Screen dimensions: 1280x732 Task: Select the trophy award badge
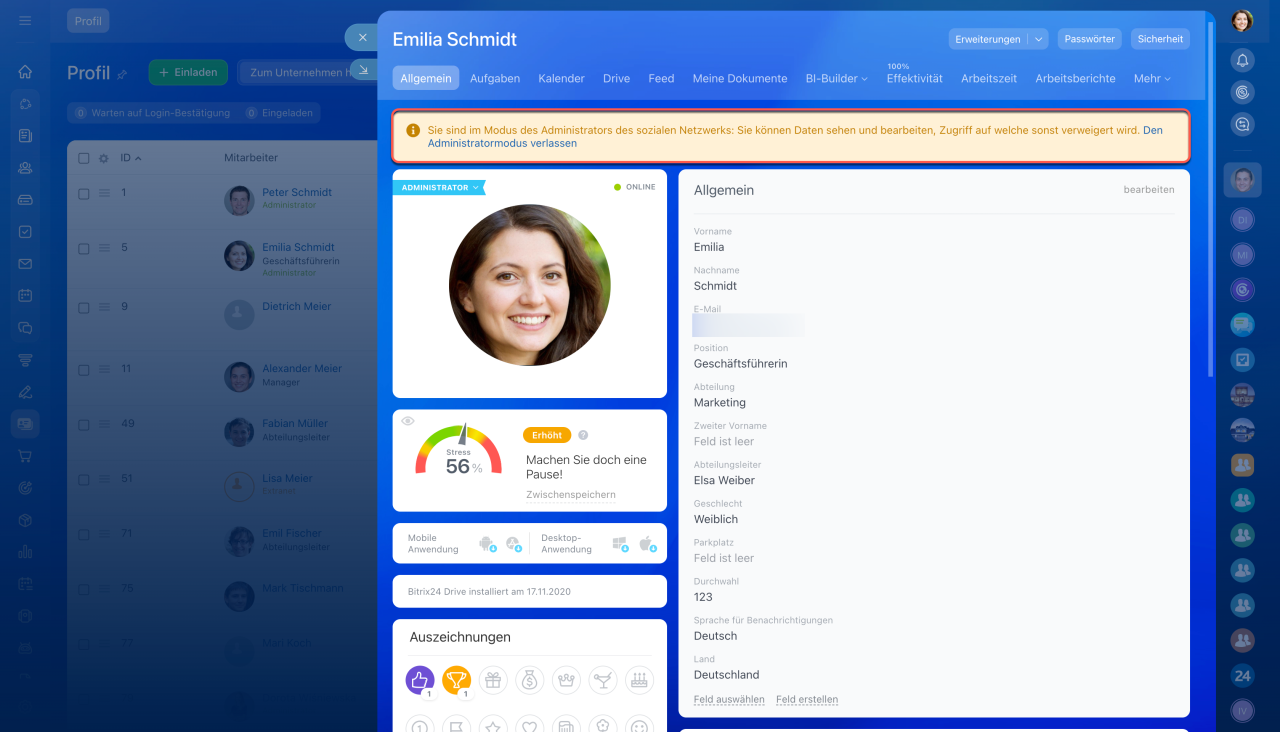456,680
